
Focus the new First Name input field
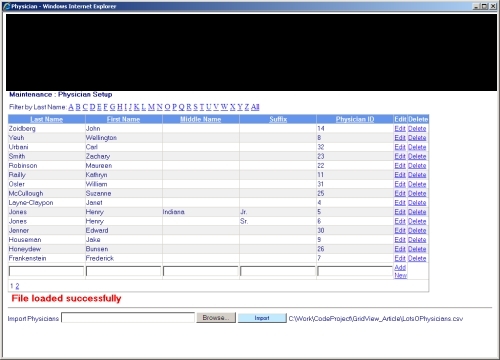click(123, 271)
